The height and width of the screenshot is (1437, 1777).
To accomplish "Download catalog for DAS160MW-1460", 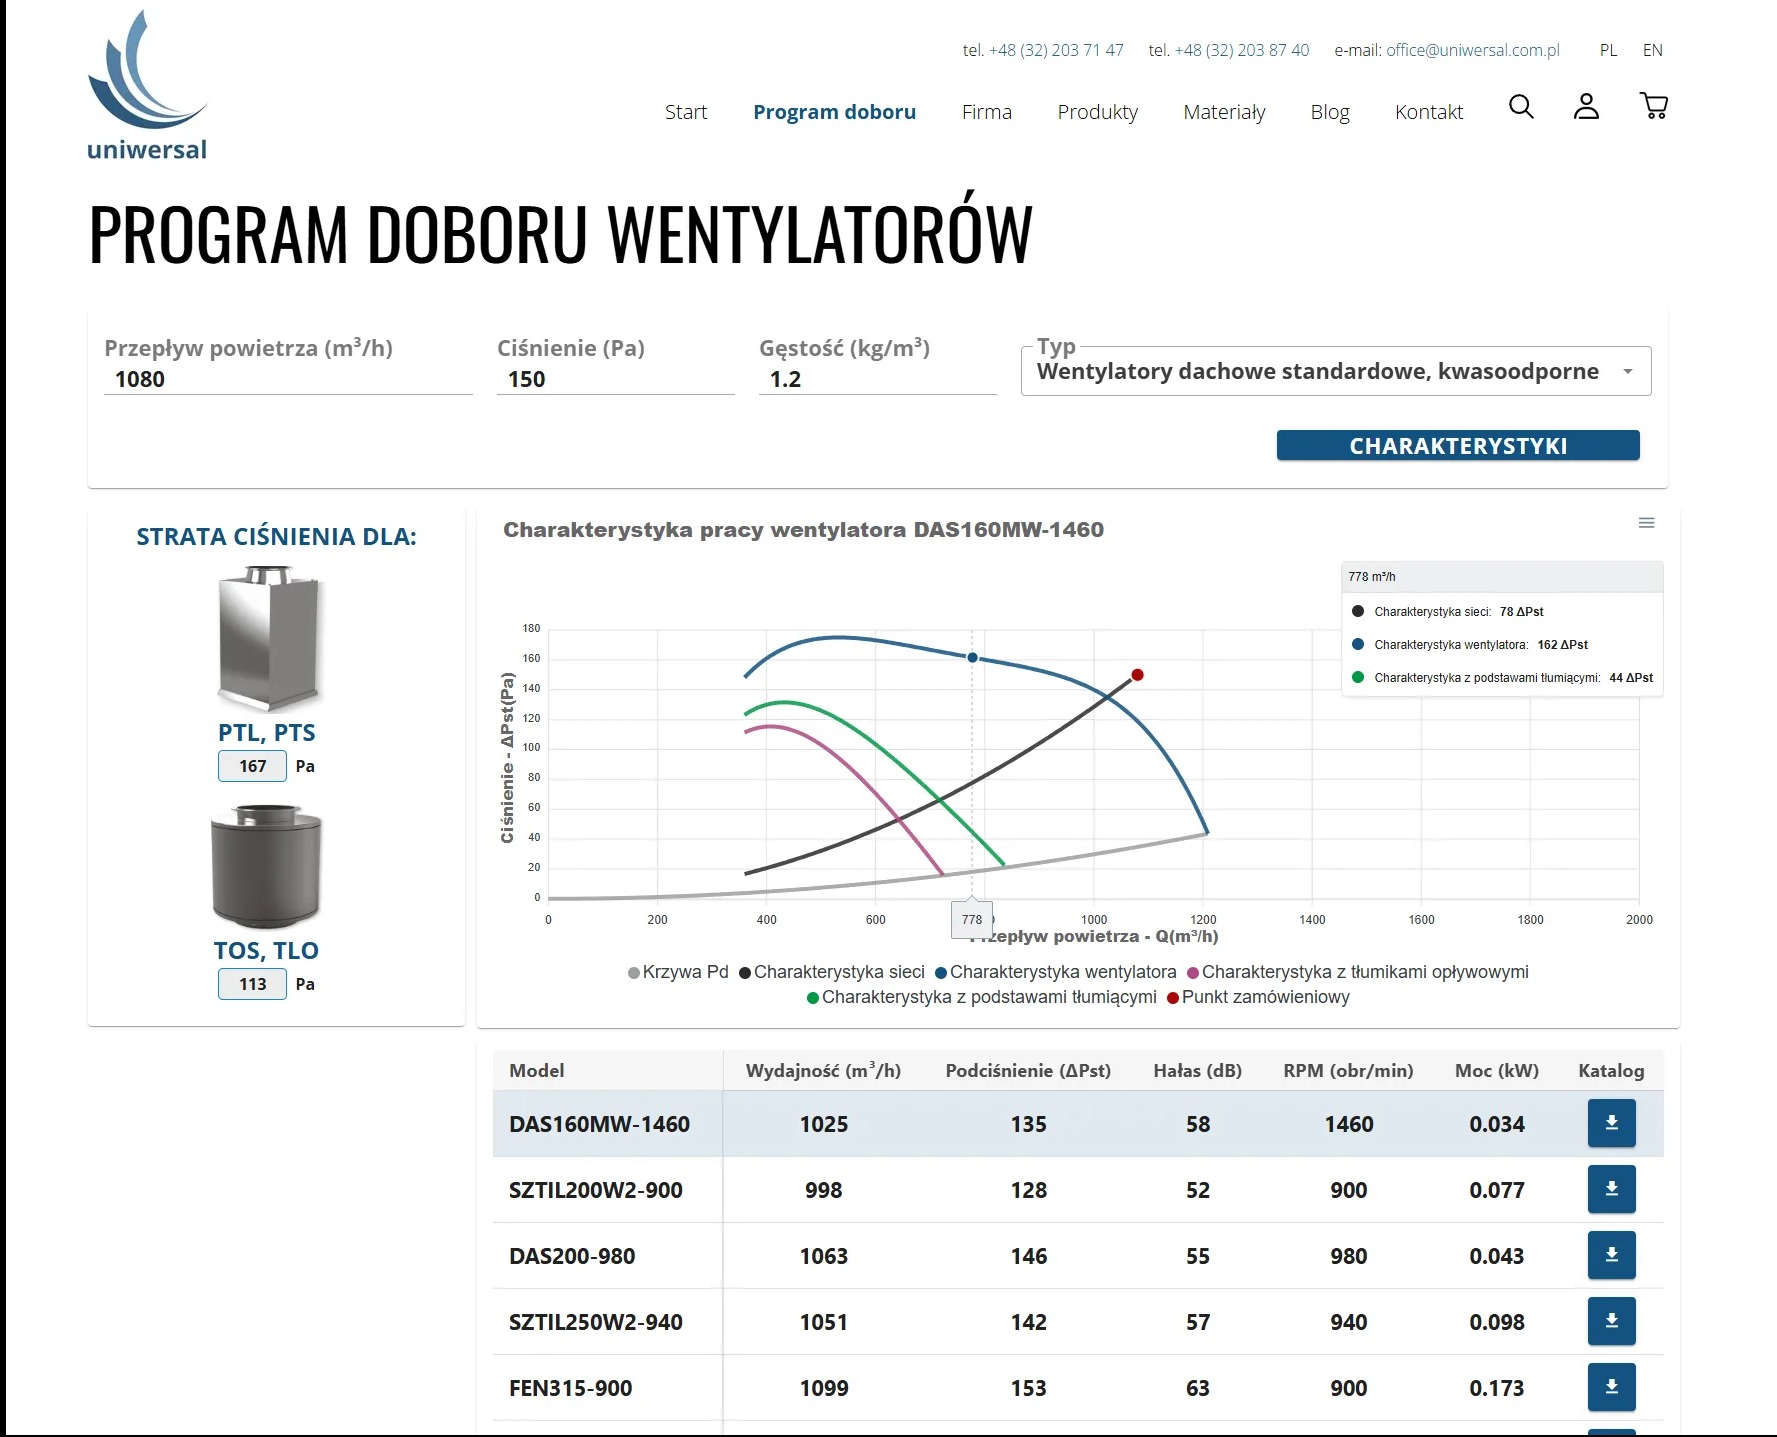I will [1611, 1123].
